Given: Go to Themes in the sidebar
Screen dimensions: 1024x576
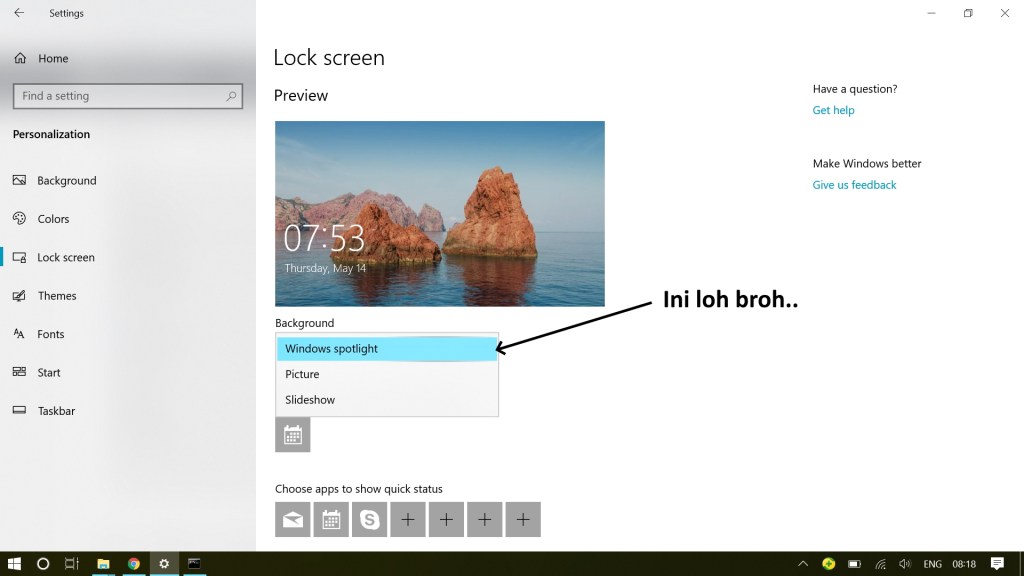Looking at the screenshot, I should [56, 296].
